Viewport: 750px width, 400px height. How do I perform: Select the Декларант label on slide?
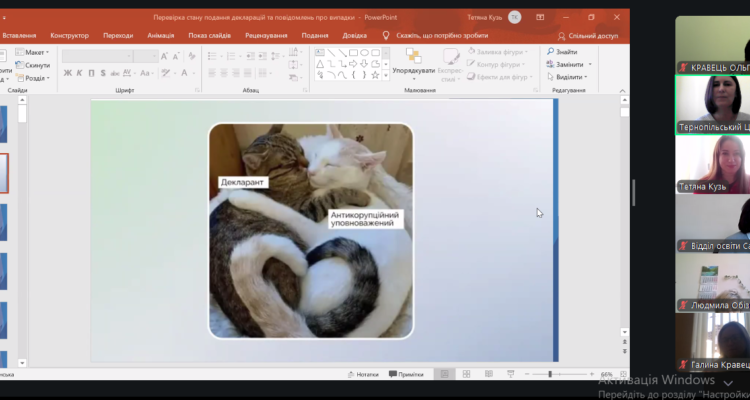point(243,183)
